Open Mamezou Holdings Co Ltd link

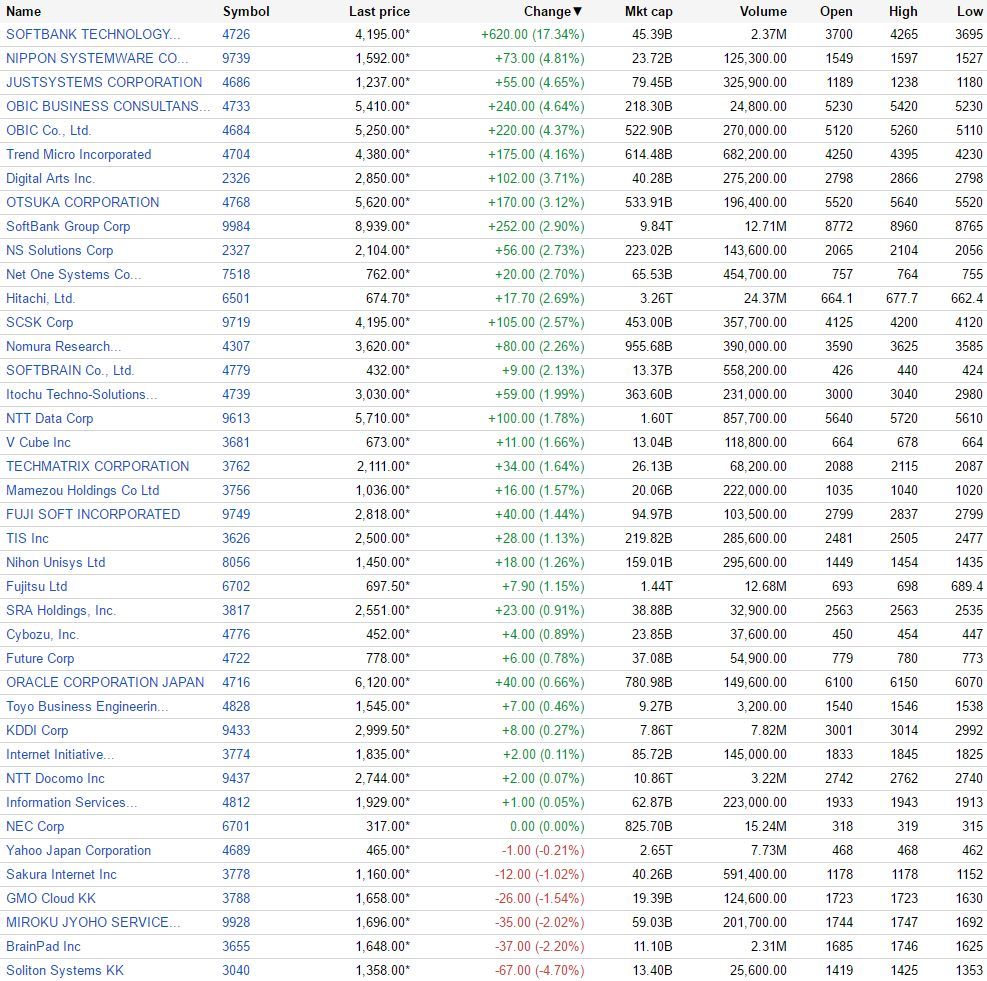pos(82,490)
